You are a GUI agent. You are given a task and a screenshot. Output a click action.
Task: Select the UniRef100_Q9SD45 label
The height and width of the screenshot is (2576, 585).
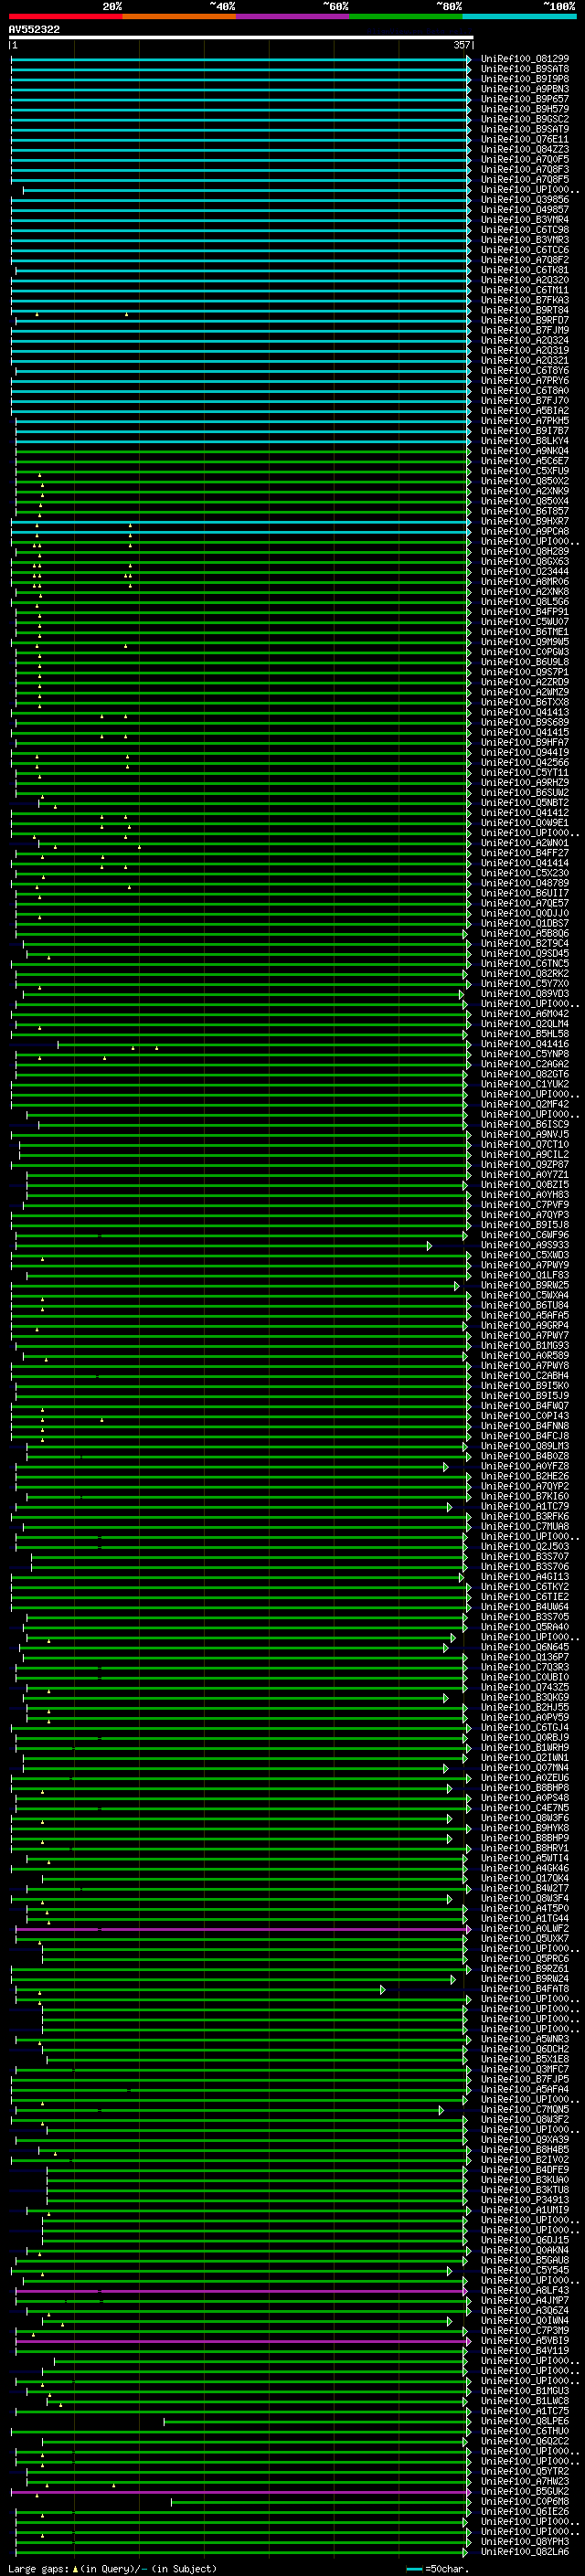click(525, 953)
